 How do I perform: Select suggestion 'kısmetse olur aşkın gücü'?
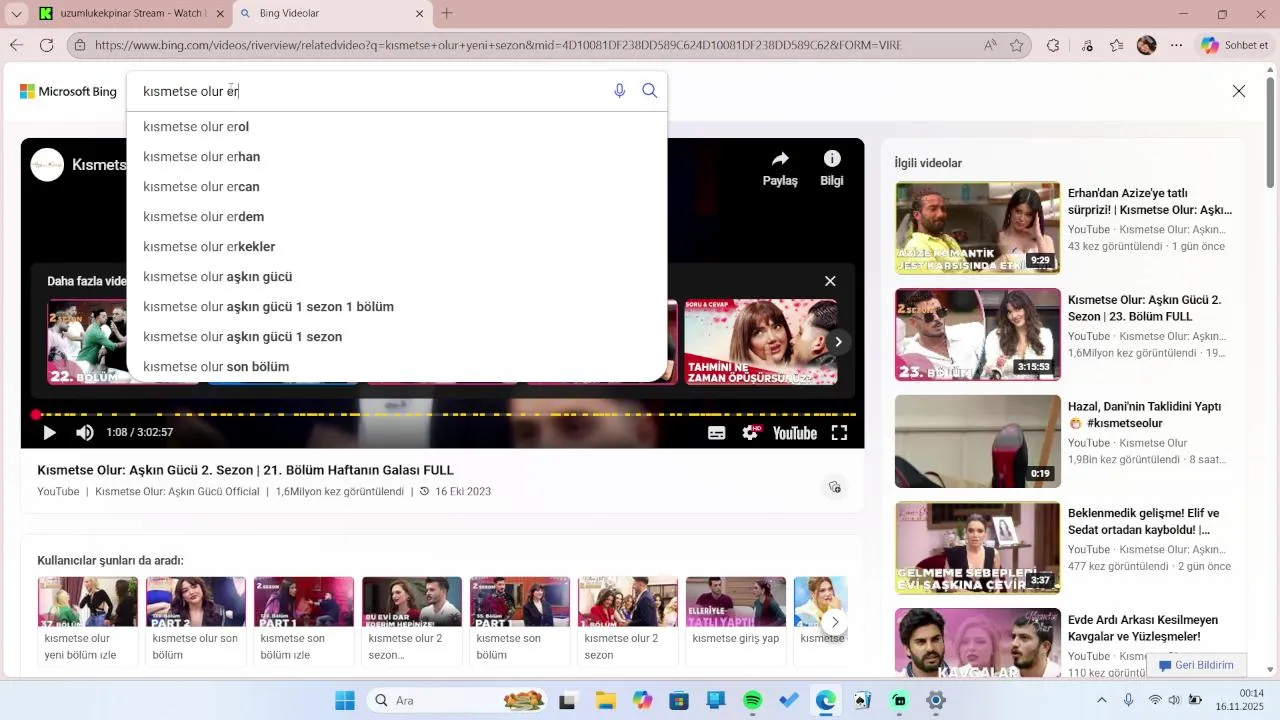point(397,277)
